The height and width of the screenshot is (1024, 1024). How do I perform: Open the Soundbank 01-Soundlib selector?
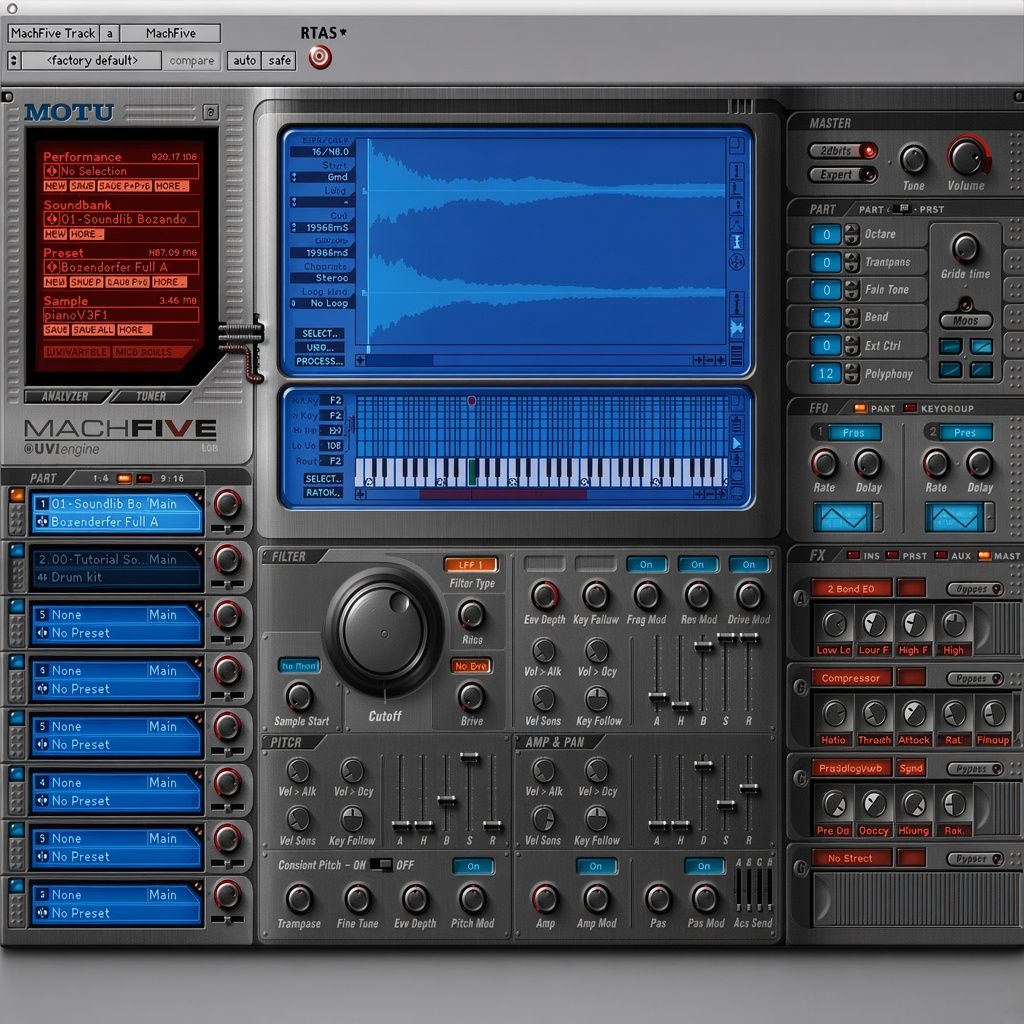(x=121, y=219)
